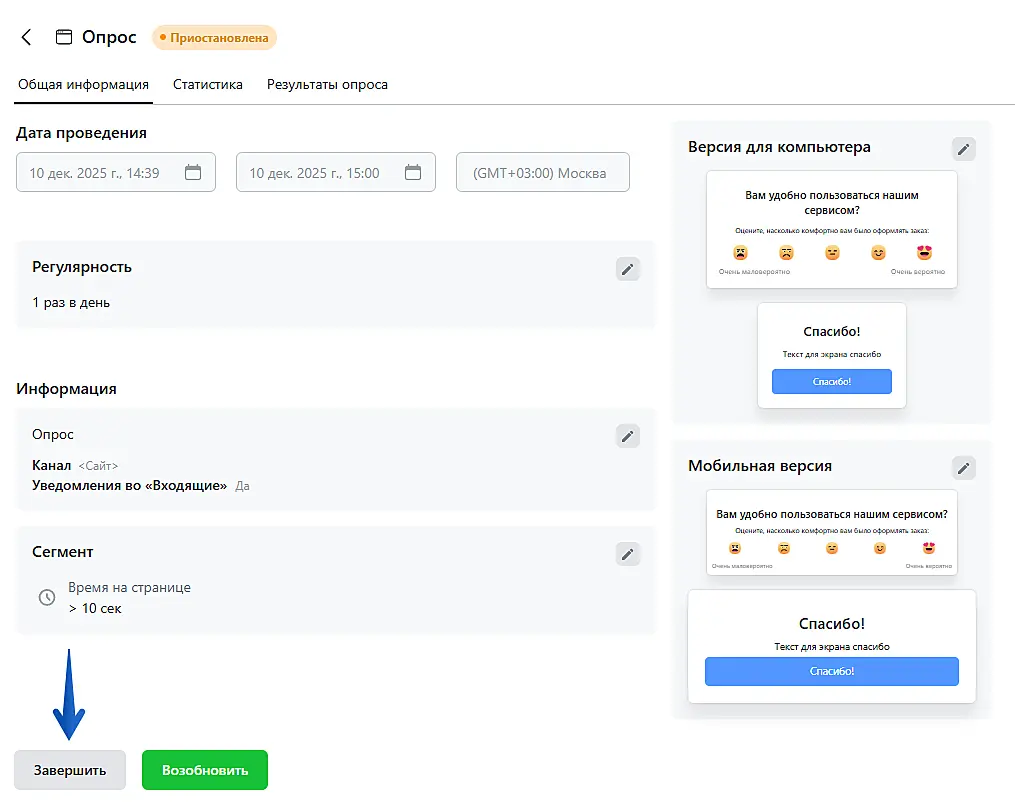
Task: Click the Спасибо! button in mobile preview
Action: pos(831,671)
